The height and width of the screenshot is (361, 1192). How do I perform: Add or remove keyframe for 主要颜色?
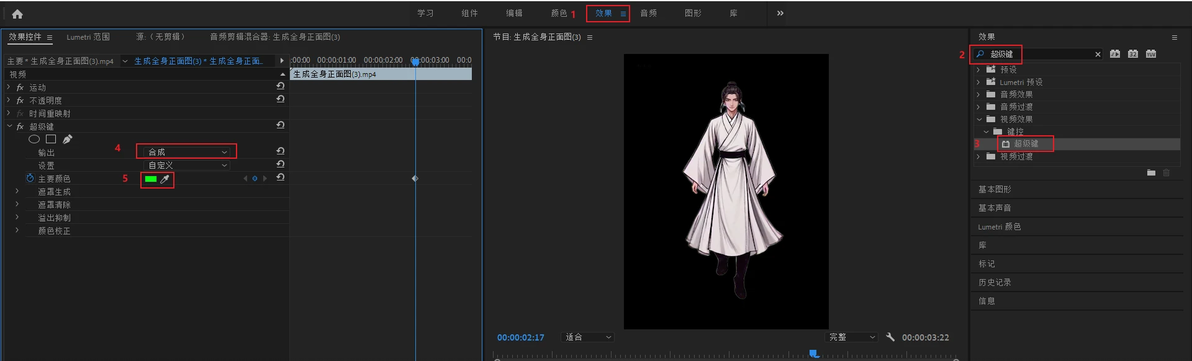coord(255,179)
